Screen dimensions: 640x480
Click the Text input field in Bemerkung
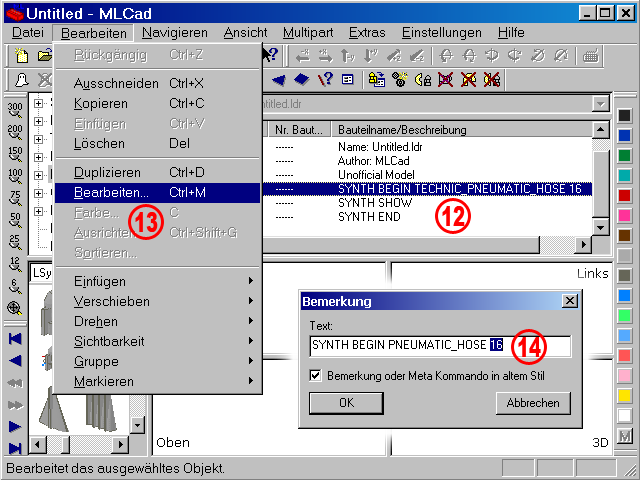coord(440,345)
